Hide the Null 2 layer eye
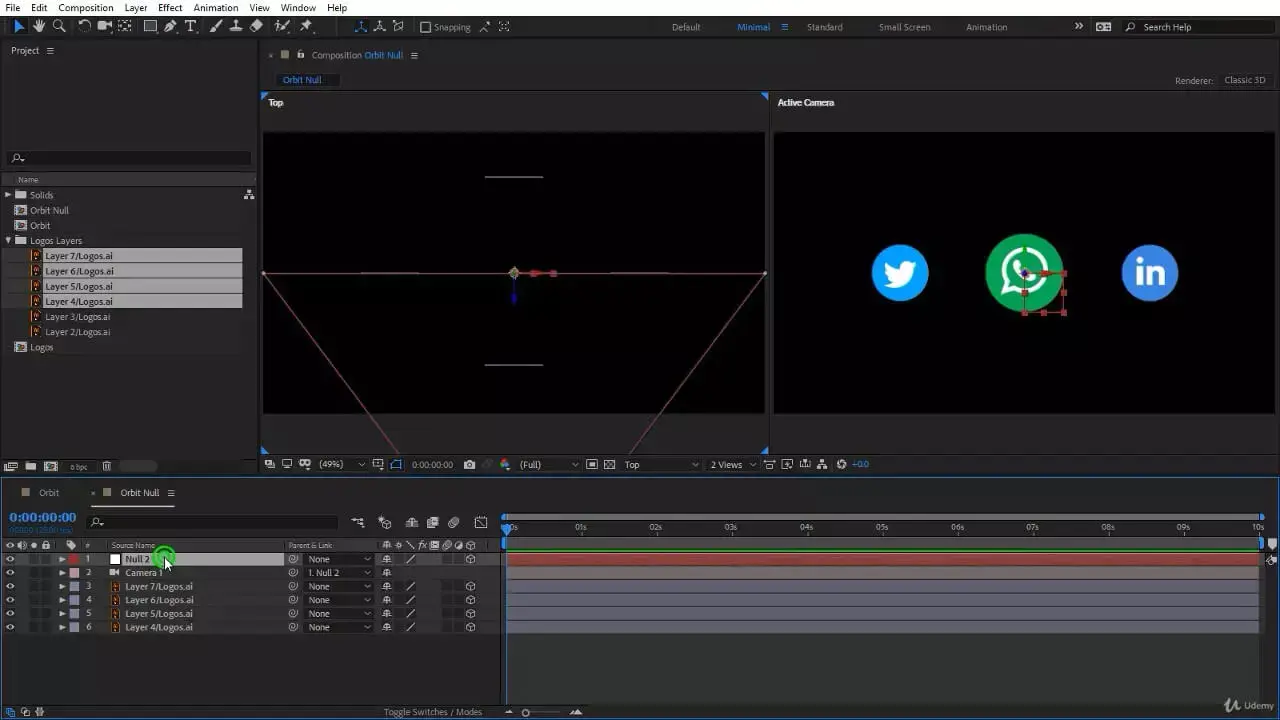This screenshot has width=1280, height=720. pyautogui.click(x=10, y=559)
